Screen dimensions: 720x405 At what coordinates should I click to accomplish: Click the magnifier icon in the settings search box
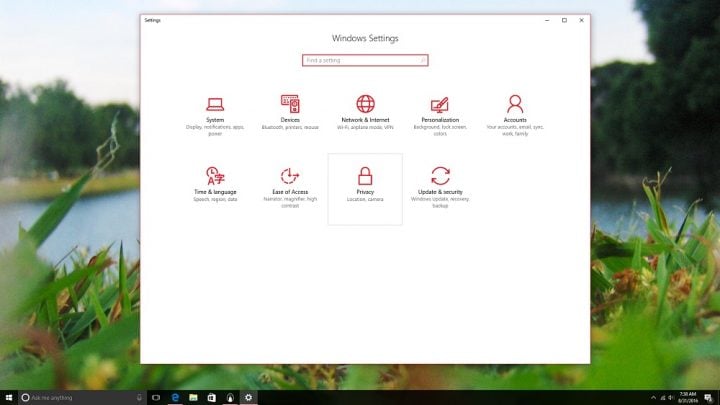(423, 60)
